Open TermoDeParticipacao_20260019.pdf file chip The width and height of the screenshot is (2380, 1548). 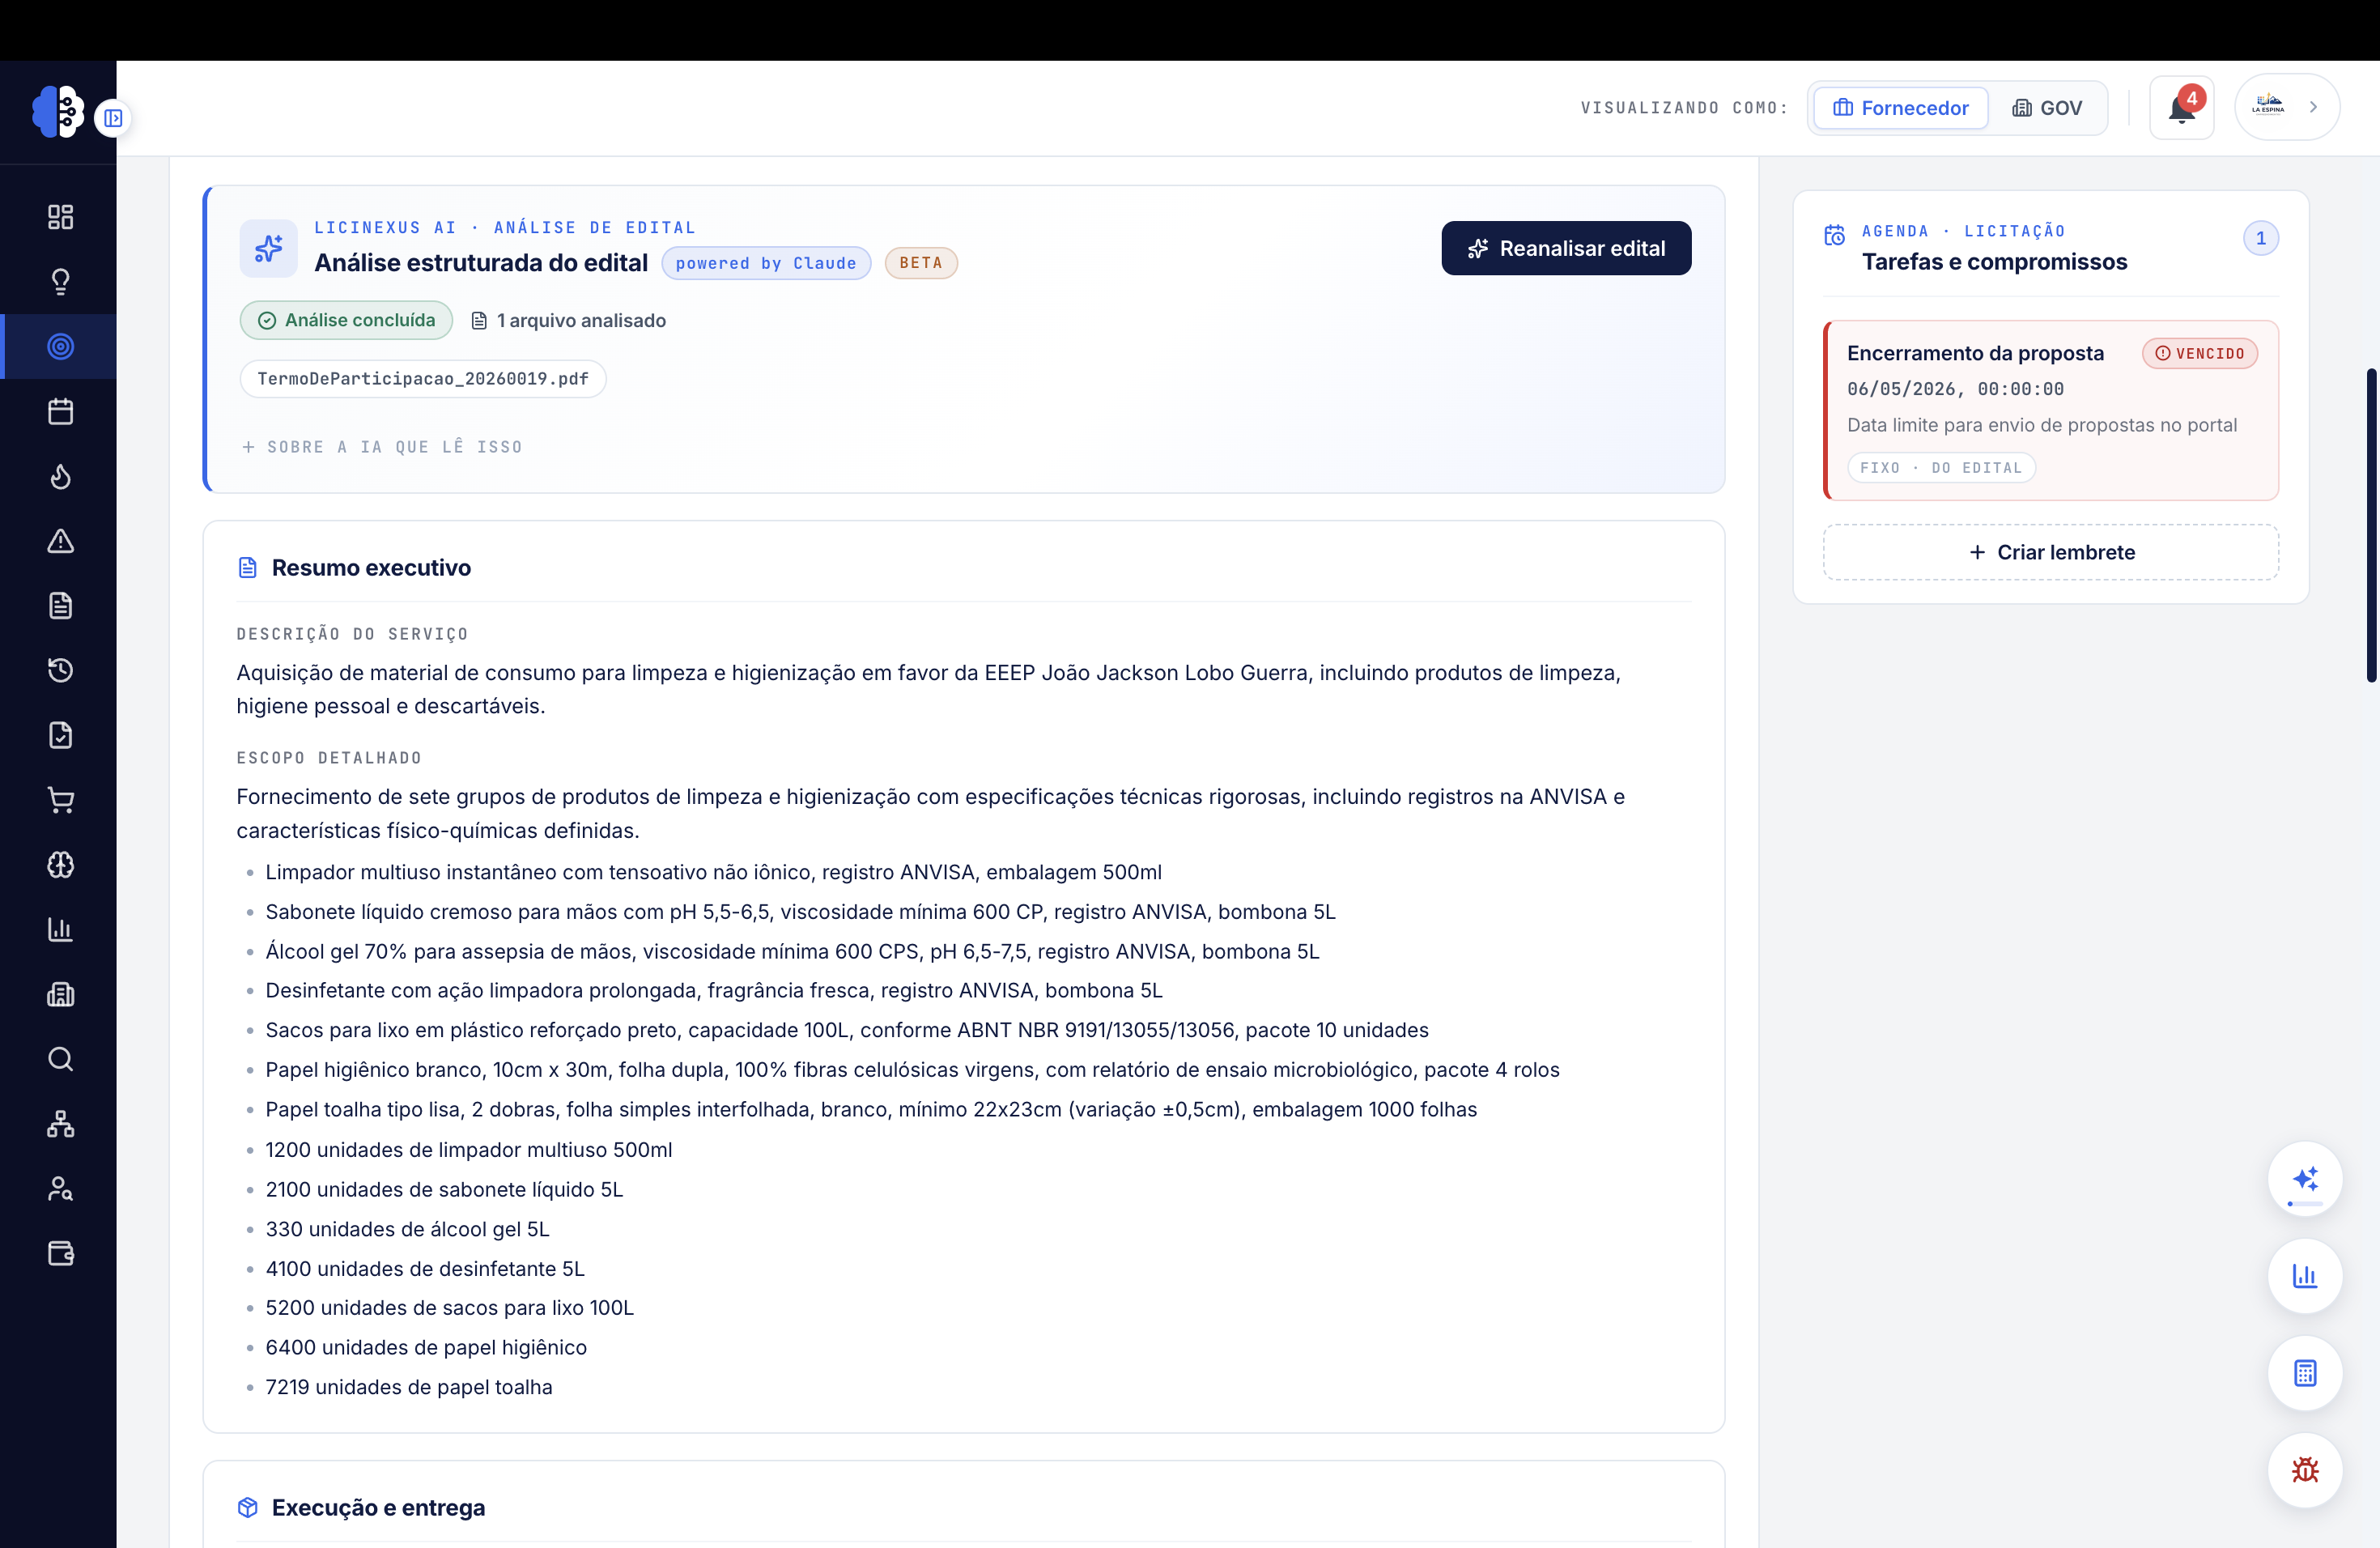click(x=423, y=379)
